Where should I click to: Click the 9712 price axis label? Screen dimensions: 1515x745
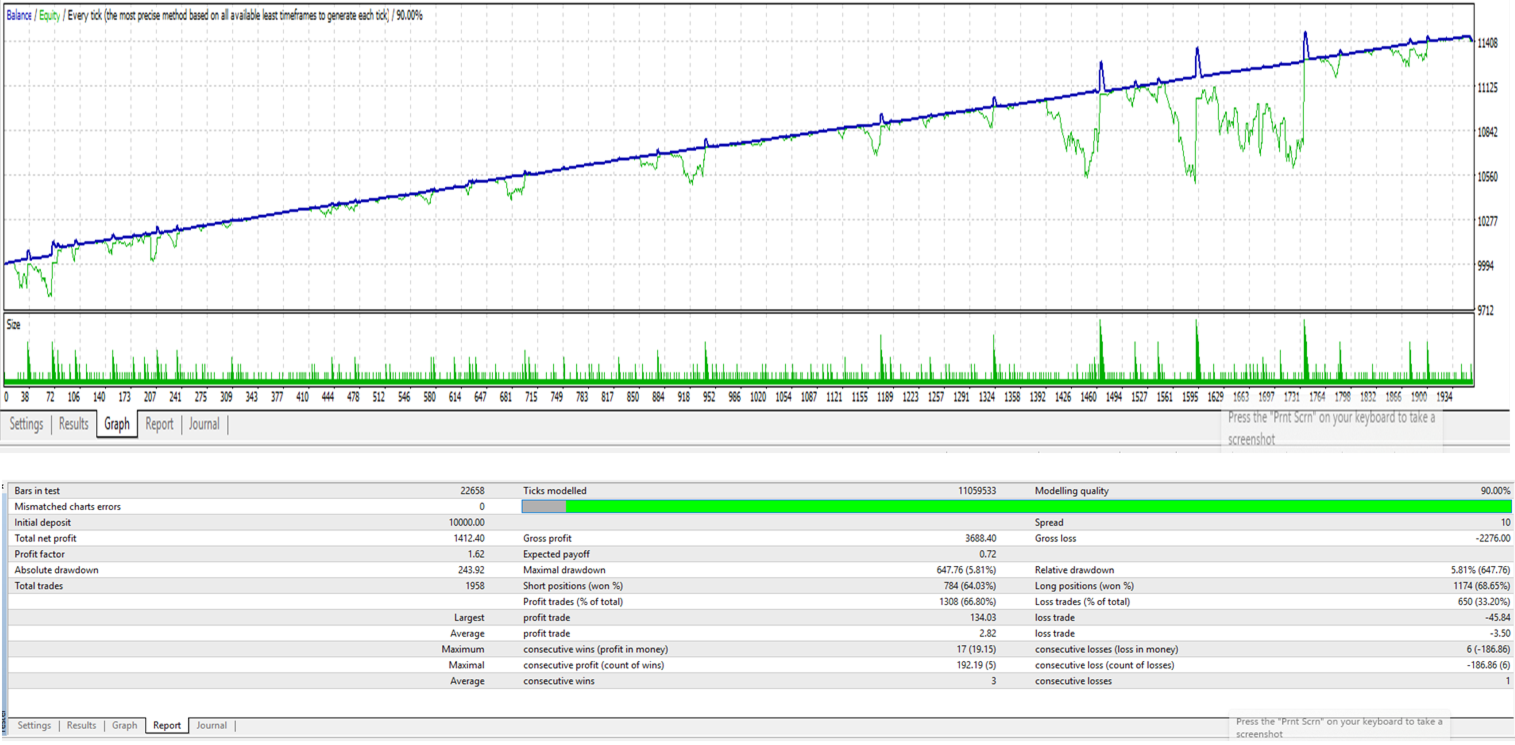(1488, 311)
